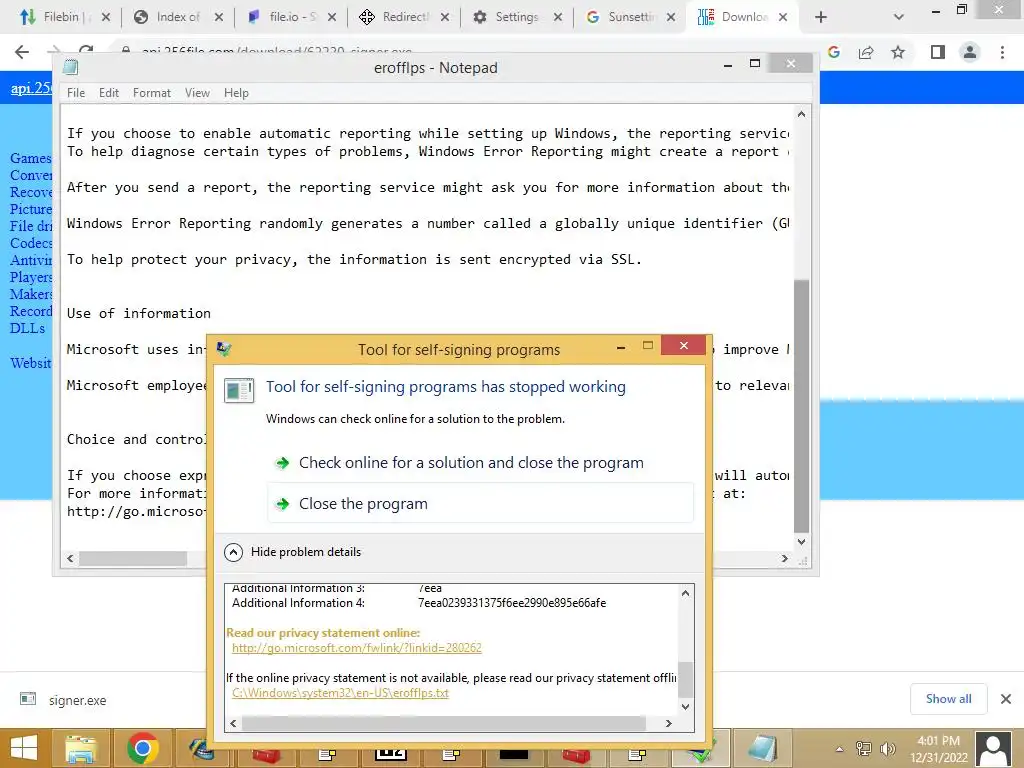Click the problem details scroll down arrow
The image size is (1024, 768).
coord(685,707)
